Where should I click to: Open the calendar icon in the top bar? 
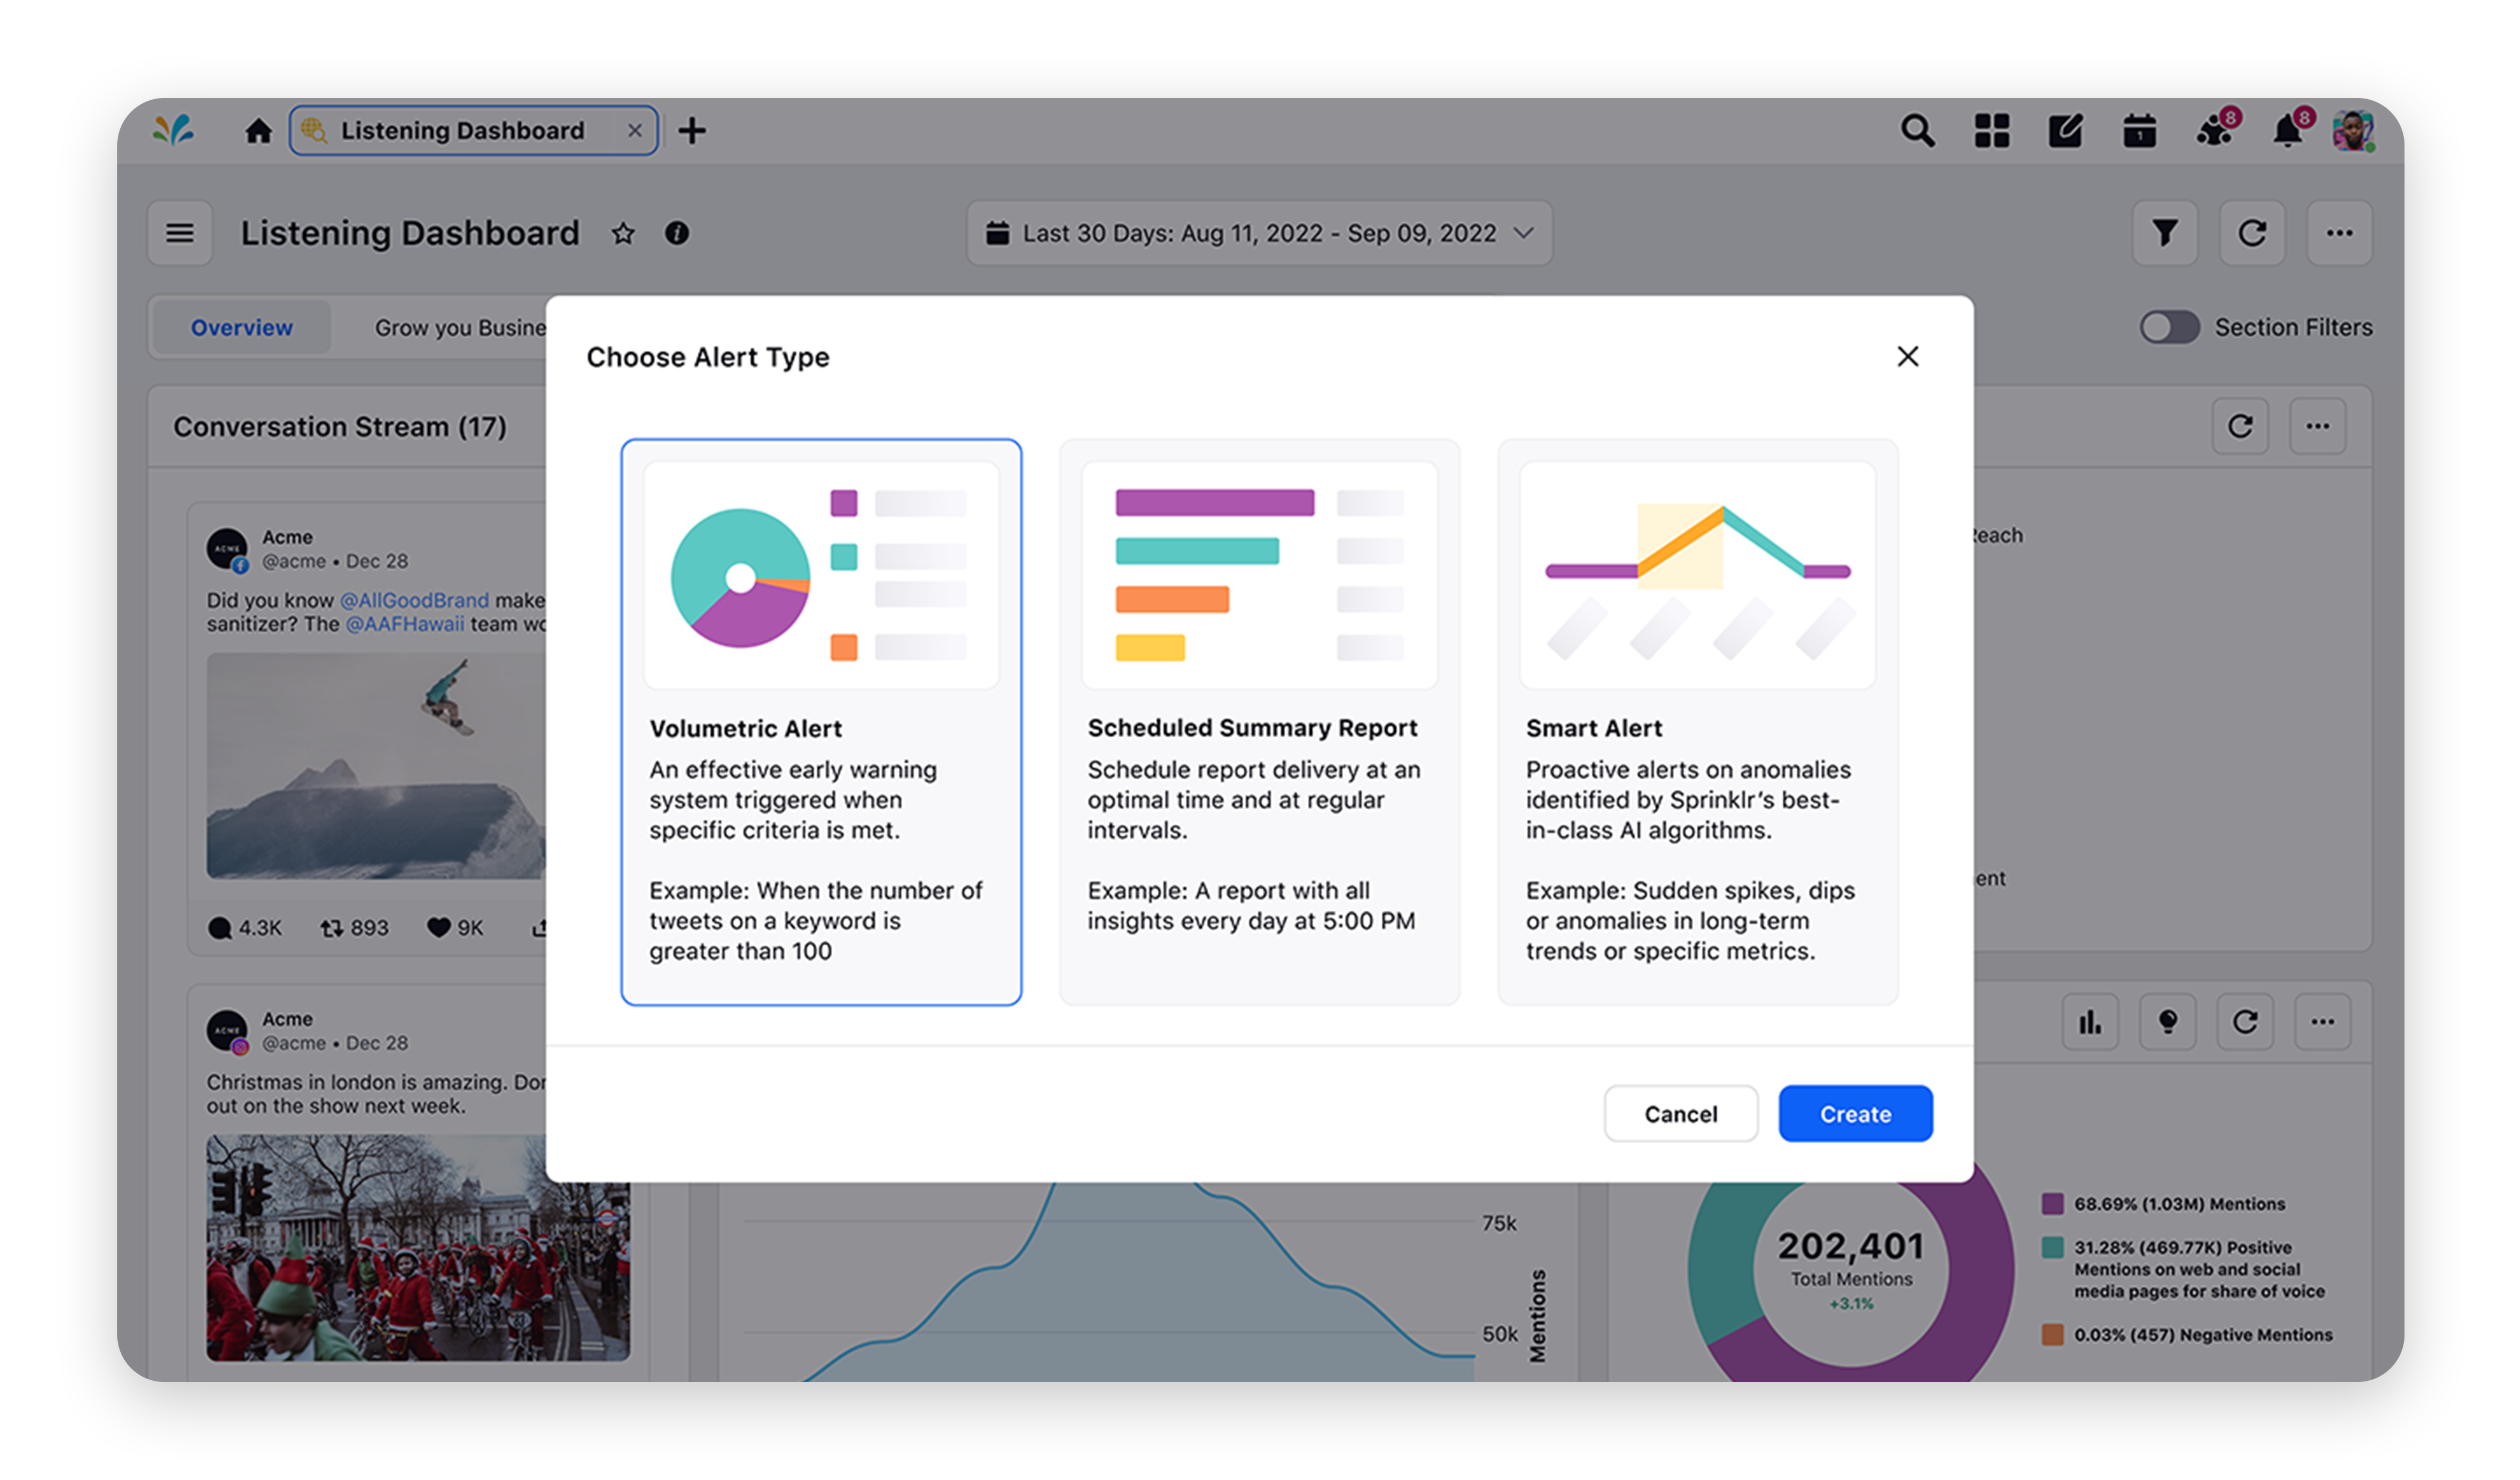(2140, 130)
